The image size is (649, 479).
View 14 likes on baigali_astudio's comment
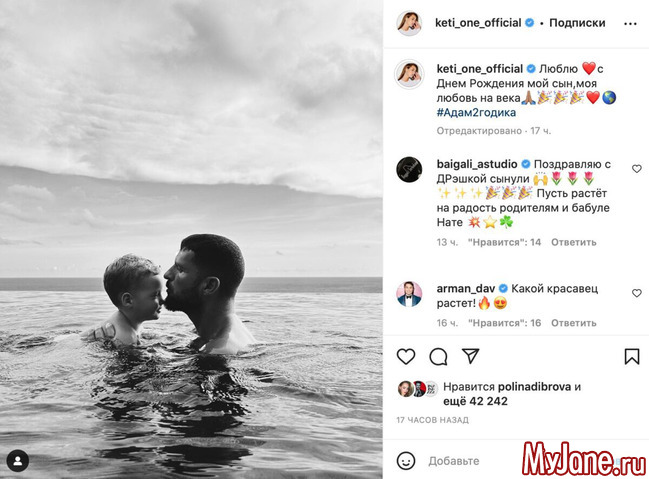coord(506,242)
